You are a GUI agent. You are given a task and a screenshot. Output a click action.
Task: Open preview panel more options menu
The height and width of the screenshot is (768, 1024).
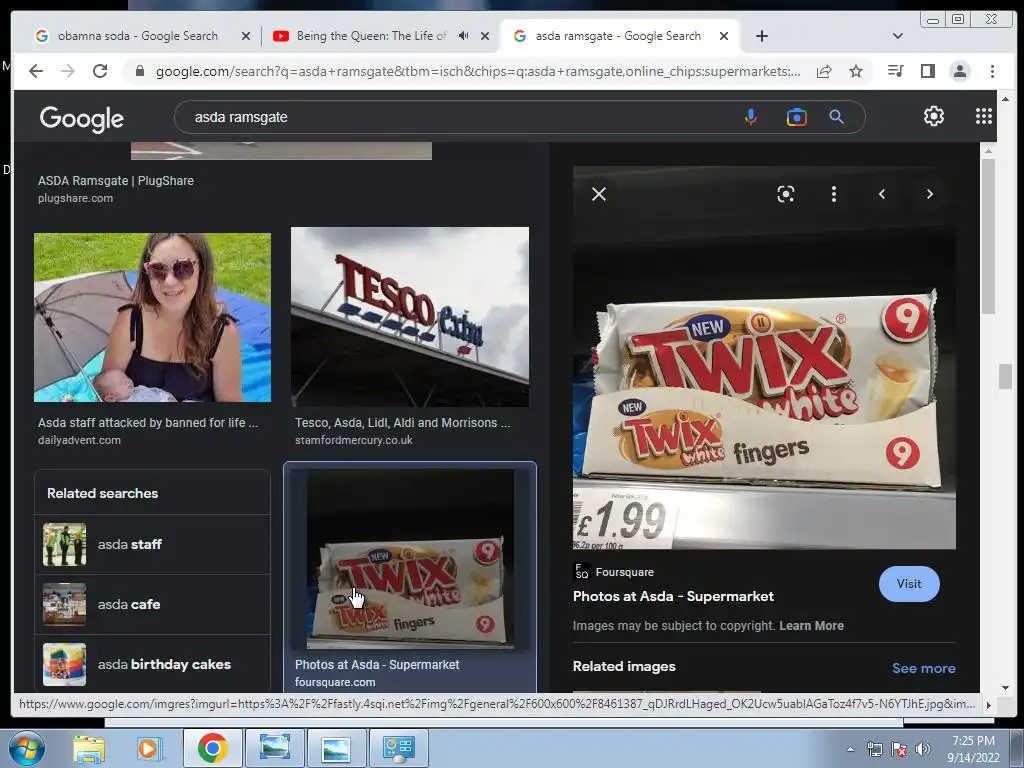click(833, 194)
